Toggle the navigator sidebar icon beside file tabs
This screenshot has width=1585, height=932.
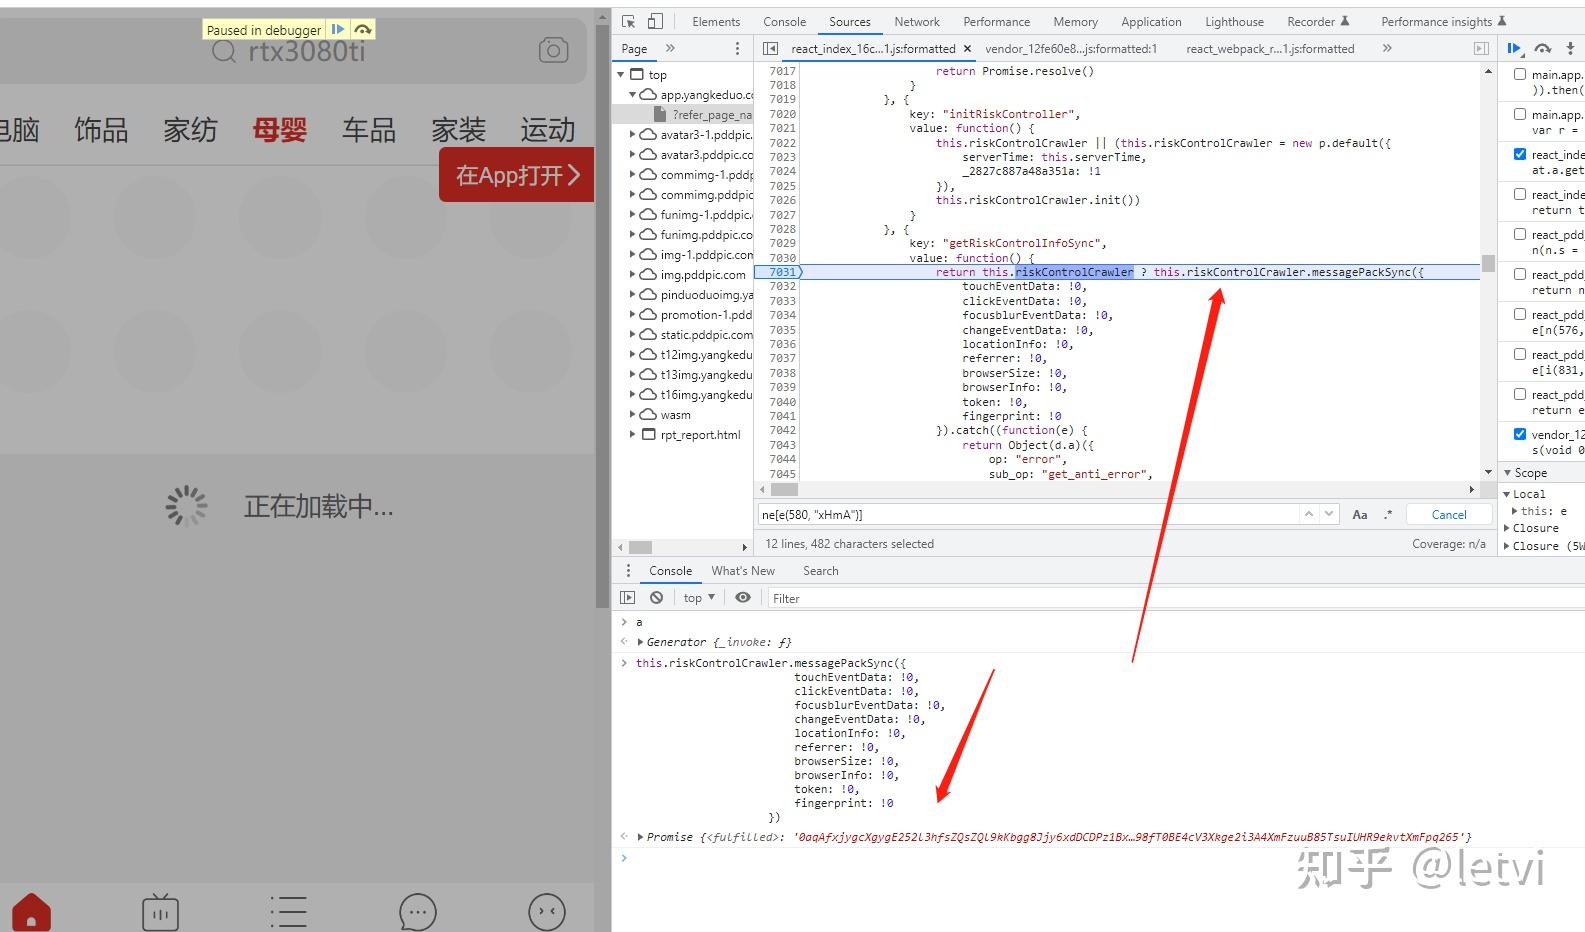(769, 48)
